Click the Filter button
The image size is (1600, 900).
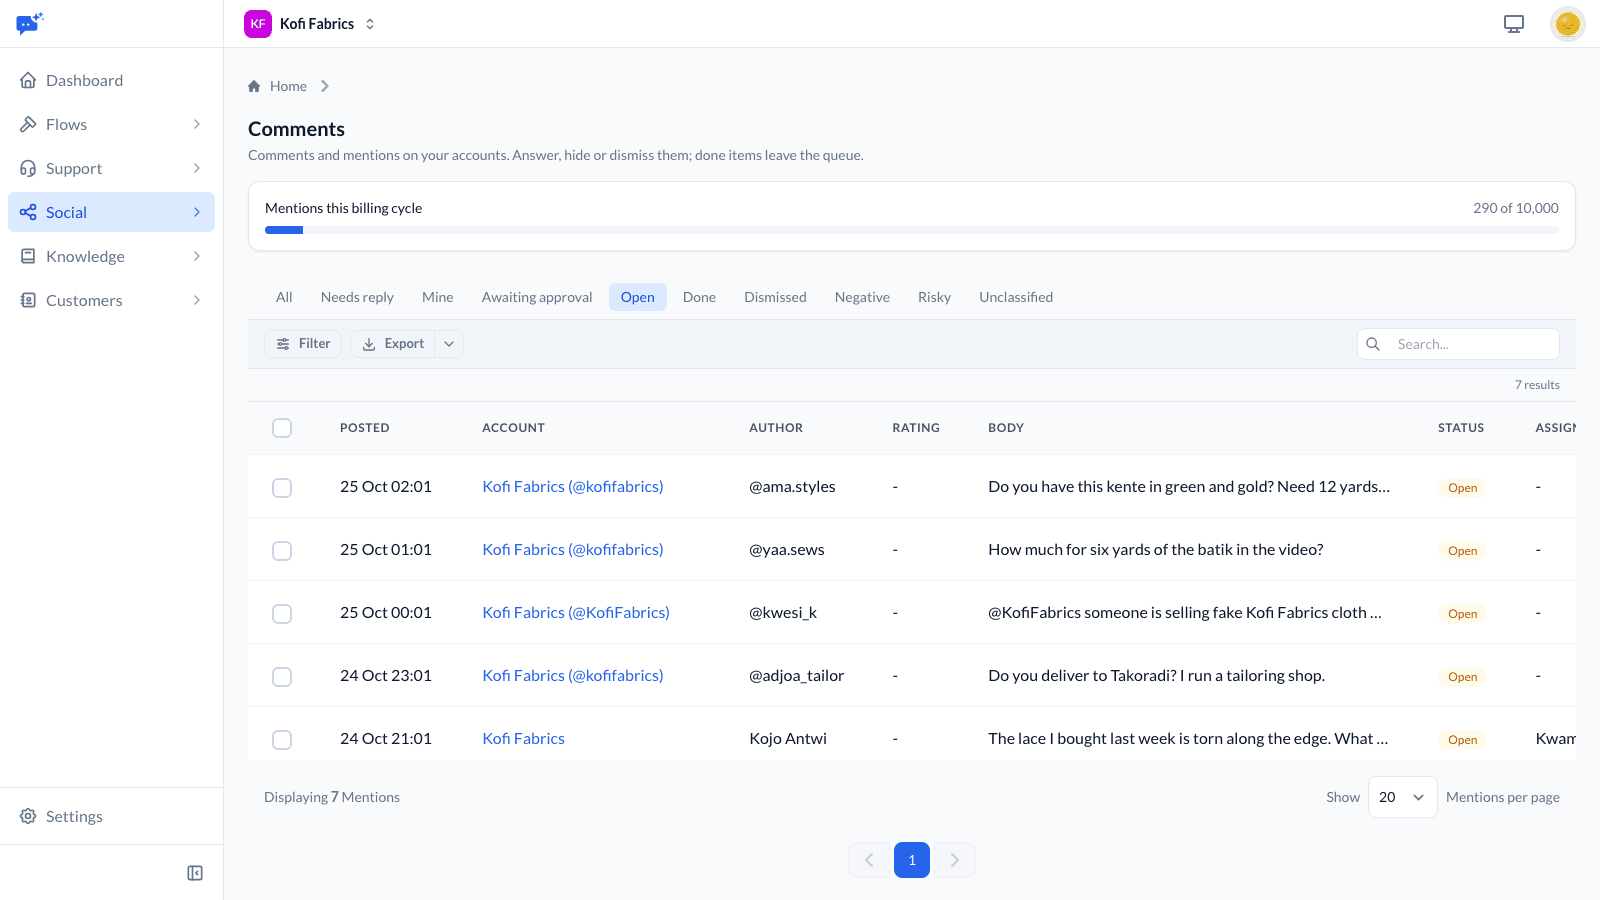click(x=303, y=344)
